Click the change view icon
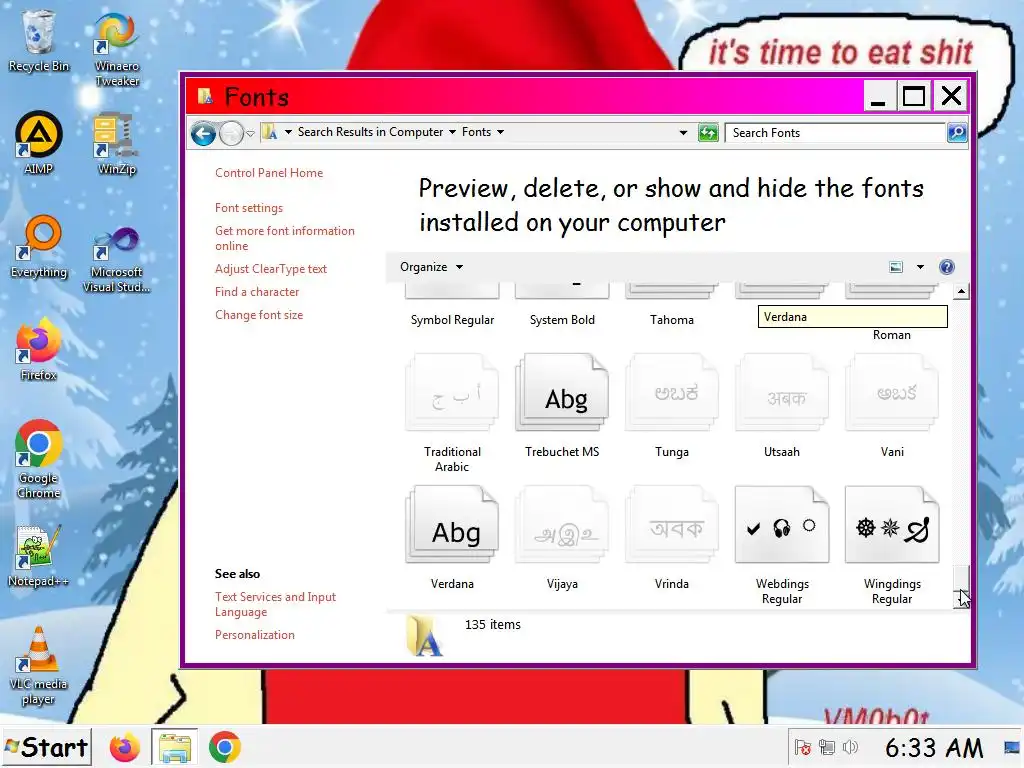This screenshot has width=1024, height=768. 896,266
